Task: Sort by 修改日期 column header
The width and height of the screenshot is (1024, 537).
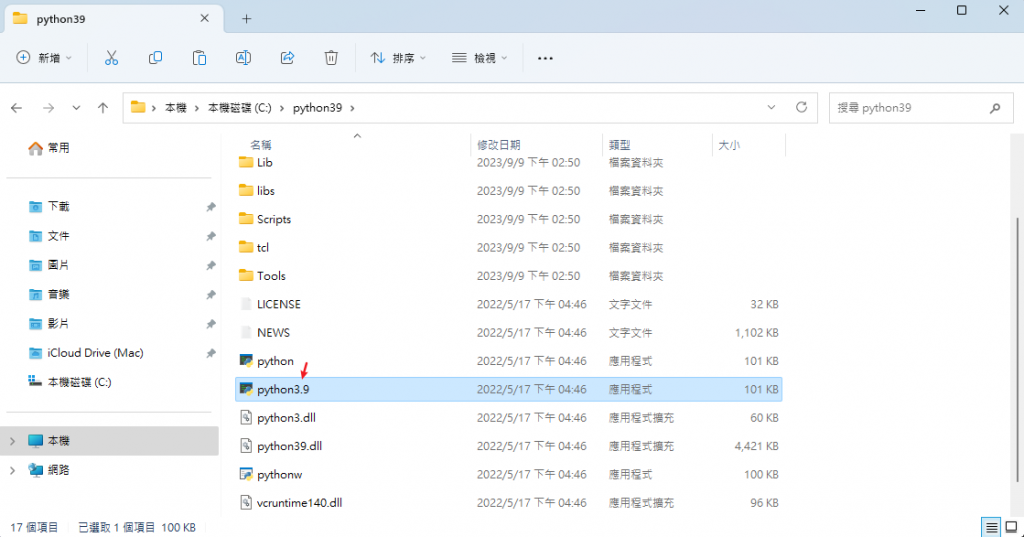Action: [x=498, y=145]
